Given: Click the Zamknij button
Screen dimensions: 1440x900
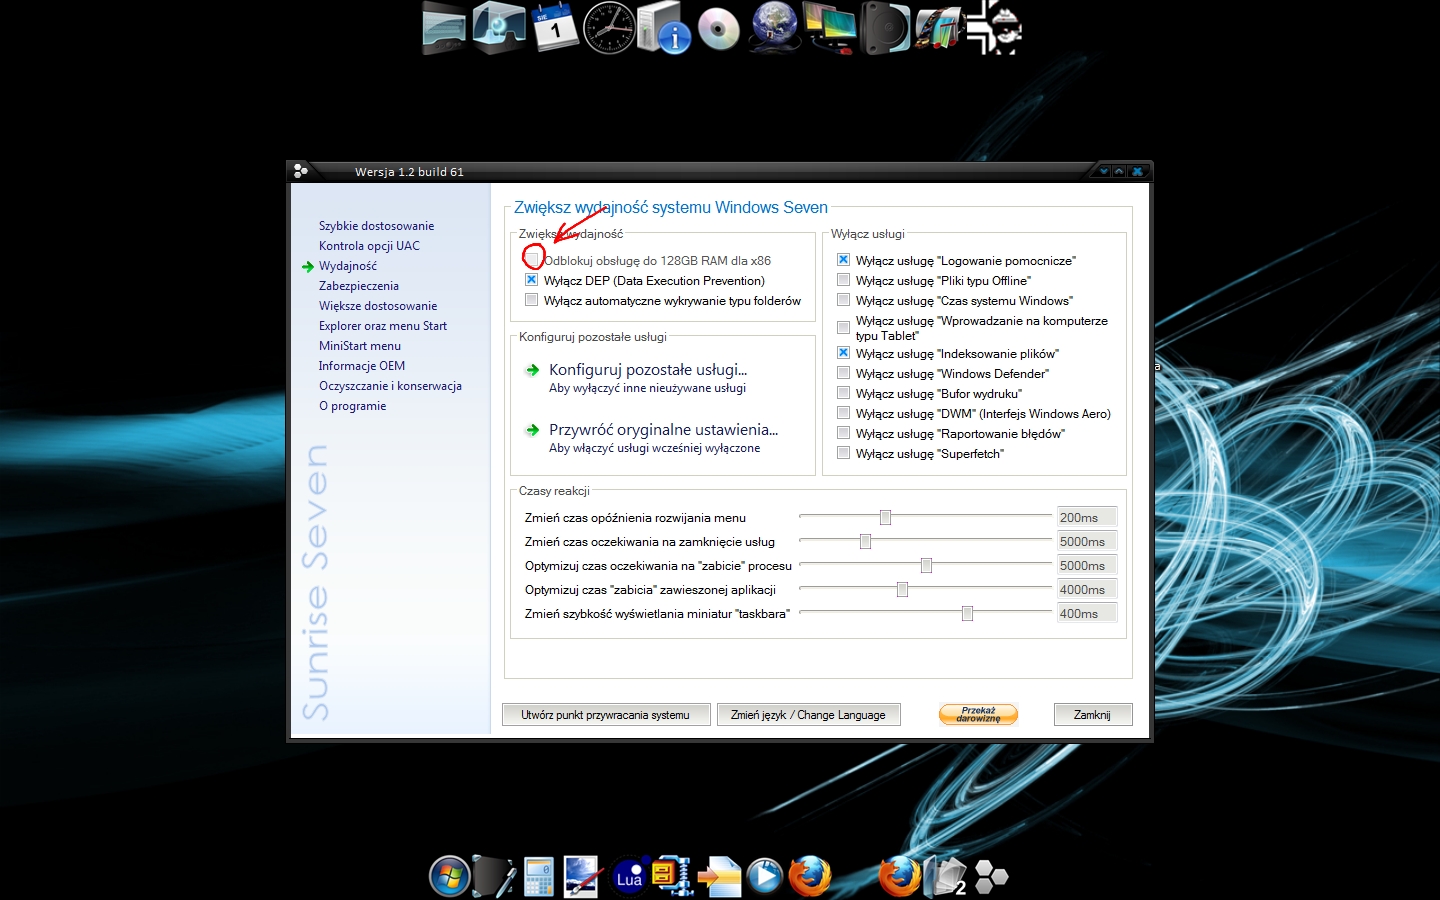Looking at the screenshot, I should 1092,715.
